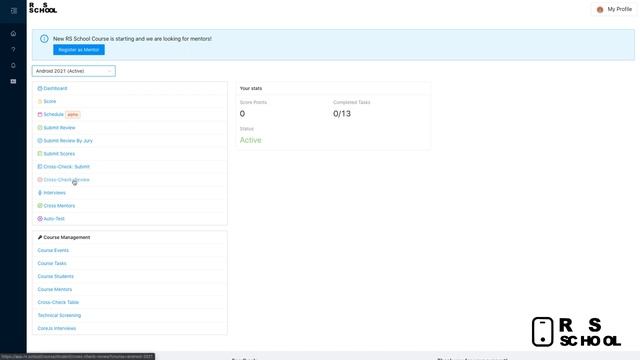The width and height of the screenshot is (640, 360).
Task: Click the Submit Review By Jury icon
Action: click(40, 140)
